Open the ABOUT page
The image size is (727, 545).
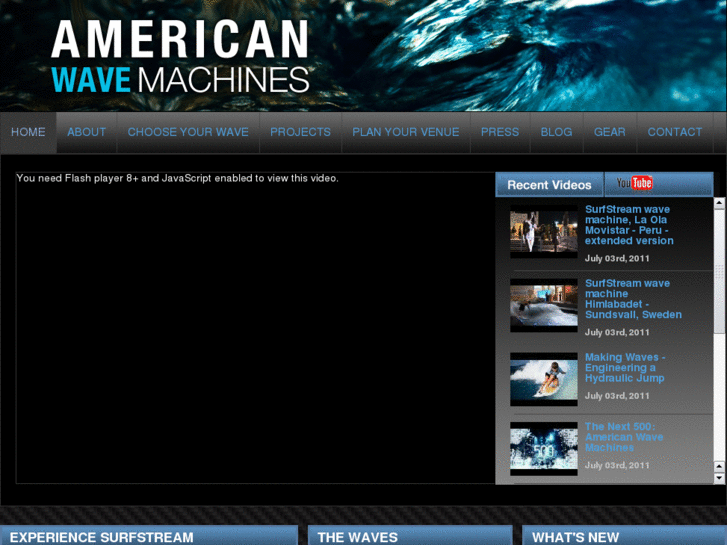(x=87, y=132)
